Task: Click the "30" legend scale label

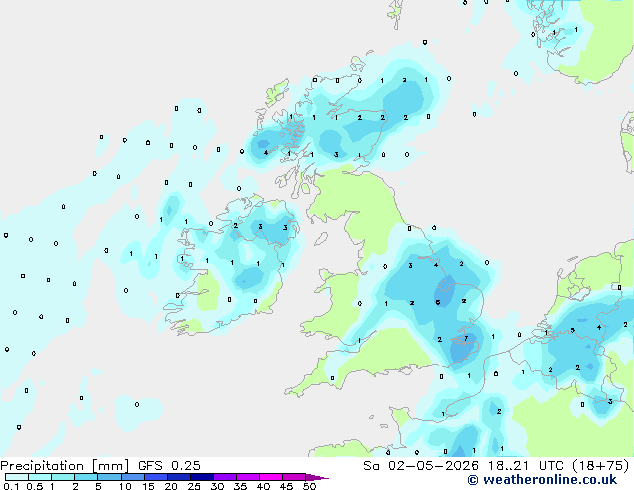Action: 217,486
